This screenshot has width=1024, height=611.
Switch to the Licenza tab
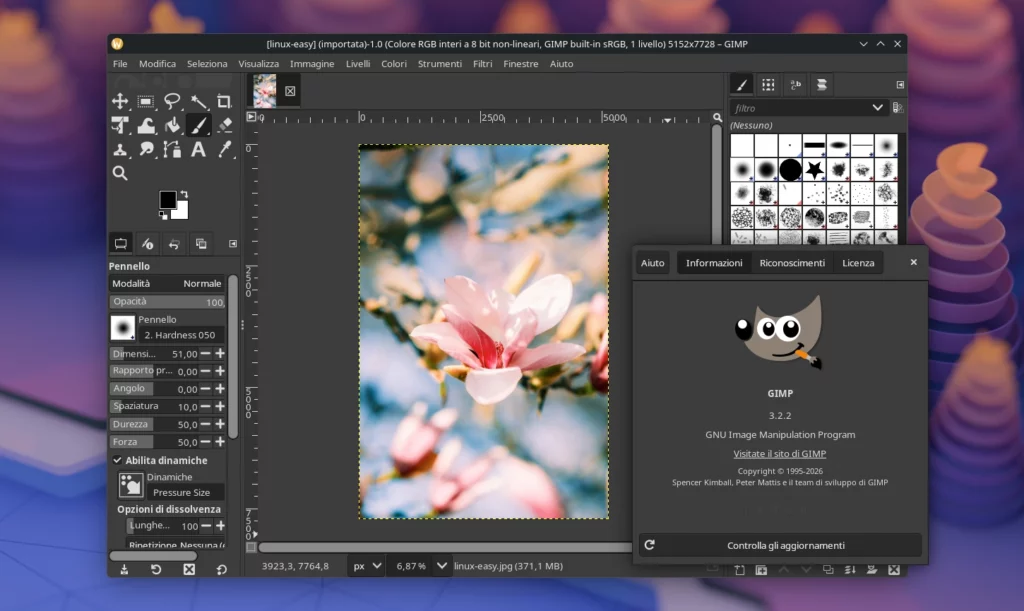click(858, 262)
